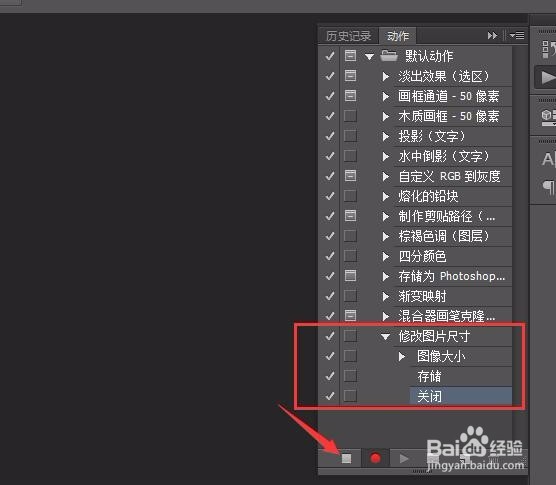The height and width of the screenshot is (485, 556).
Task: Expand the 淡出效果（选区） action
Action: [x=386, y=76]
